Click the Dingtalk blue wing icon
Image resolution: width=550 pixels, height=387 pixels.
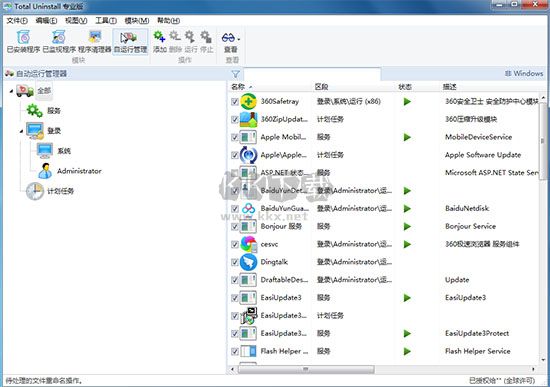(x=248, y=262)
